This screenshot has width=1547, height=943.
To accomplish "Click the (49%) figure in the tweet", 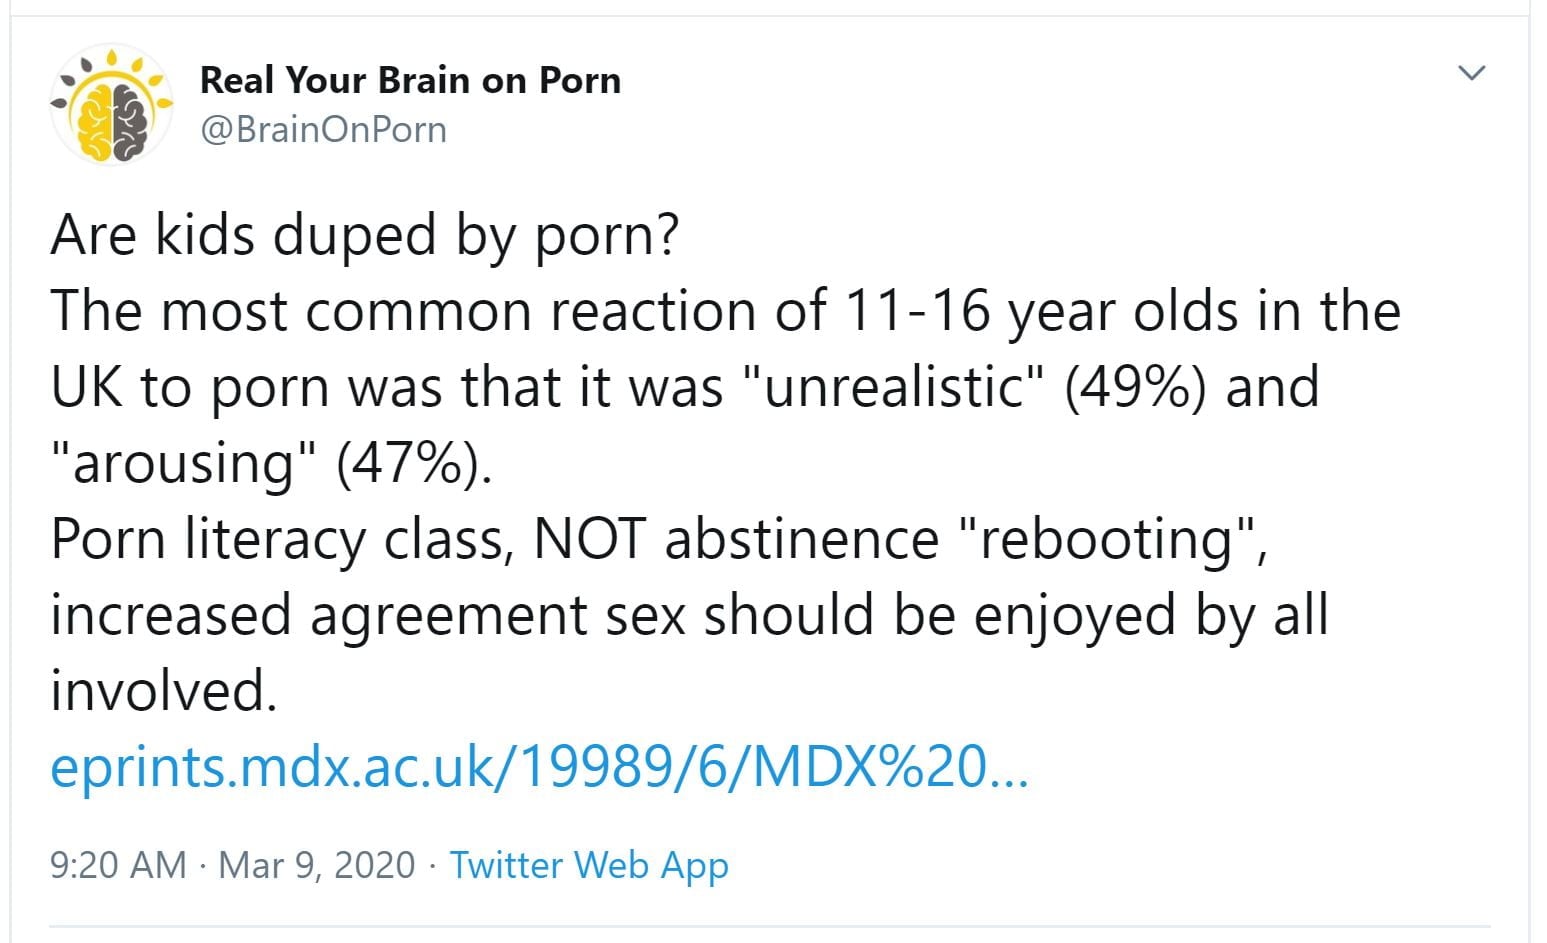I will tap(1134, 387).
